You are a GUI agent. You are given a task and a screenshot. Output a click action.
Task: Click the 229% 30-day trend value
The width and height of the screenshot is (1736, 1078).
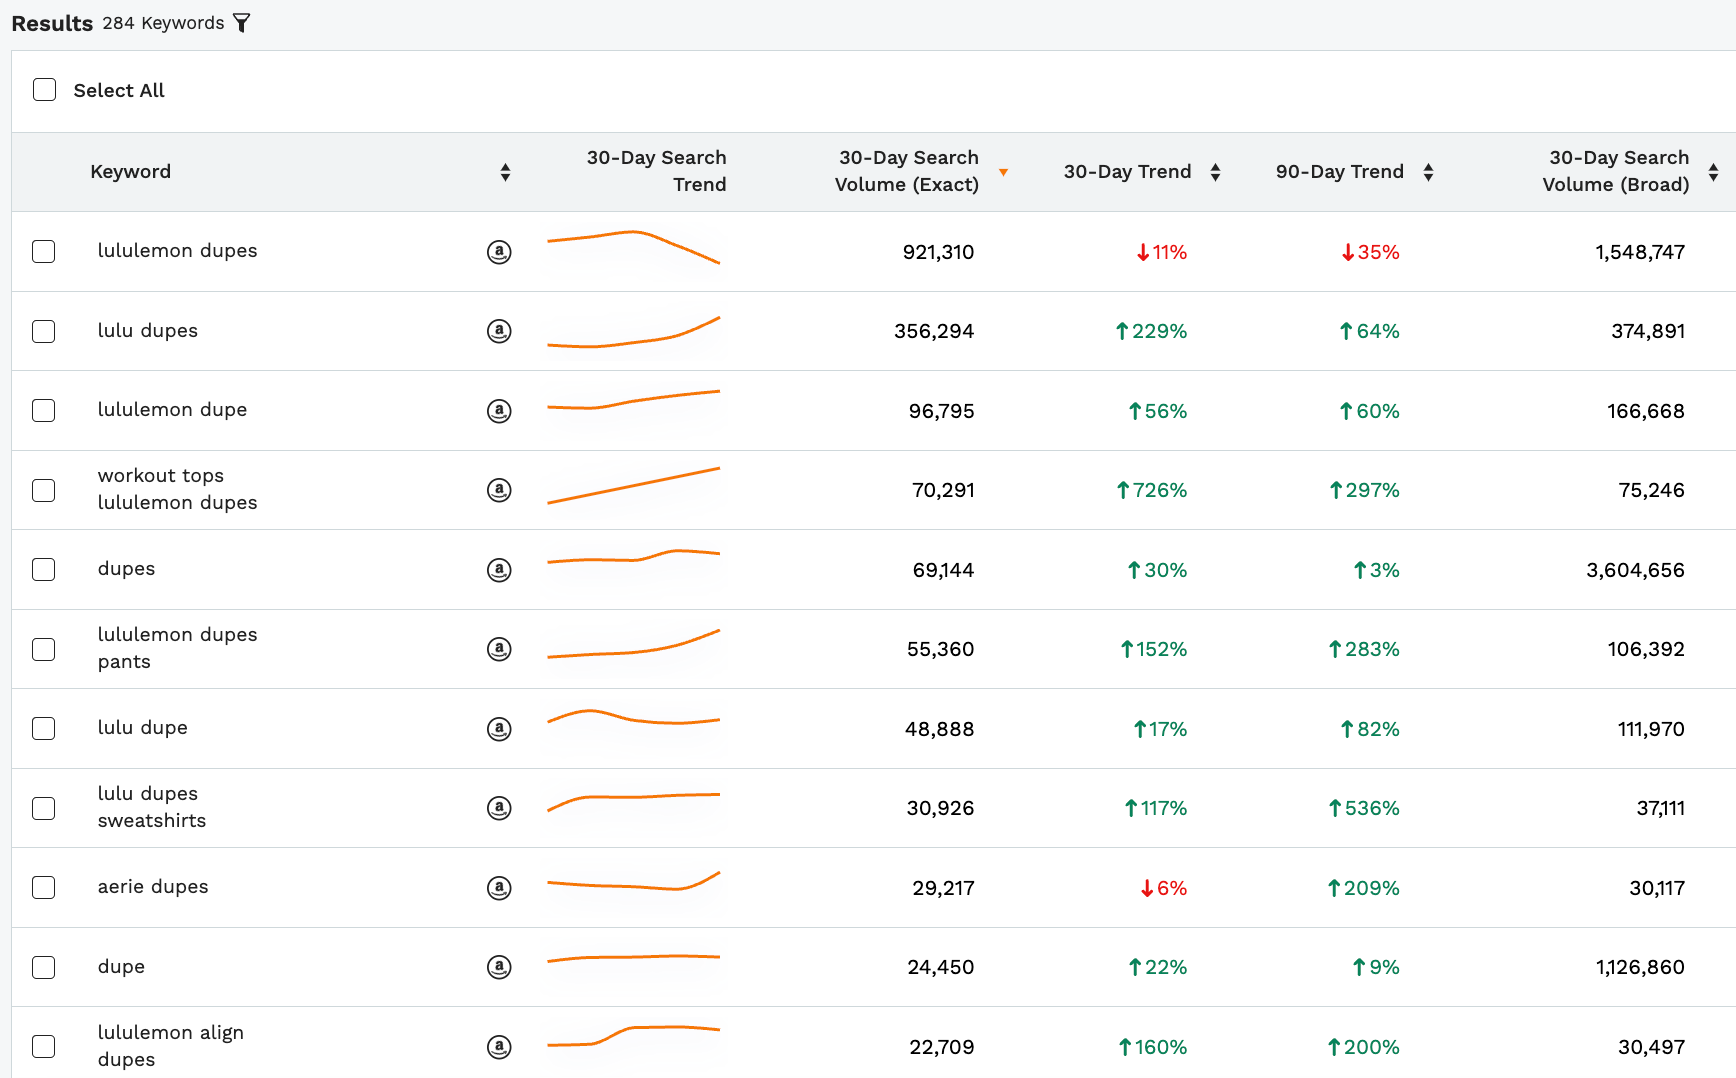[x=1151, y=331]
